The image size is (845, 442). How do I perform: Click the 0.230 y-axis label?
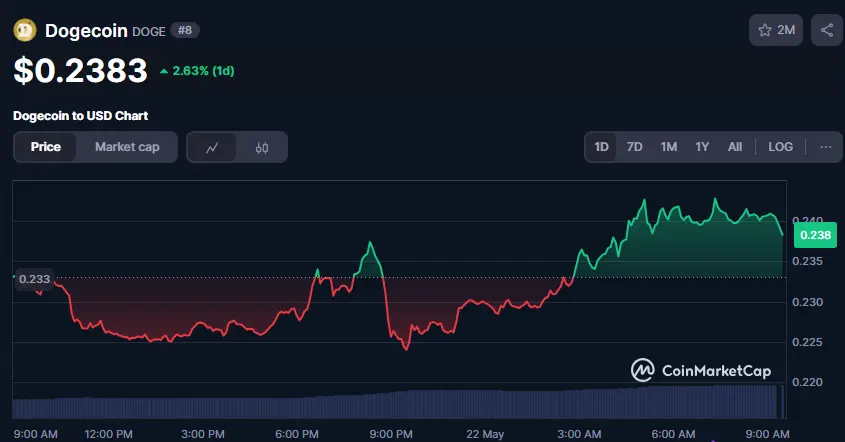coord(807,302)
